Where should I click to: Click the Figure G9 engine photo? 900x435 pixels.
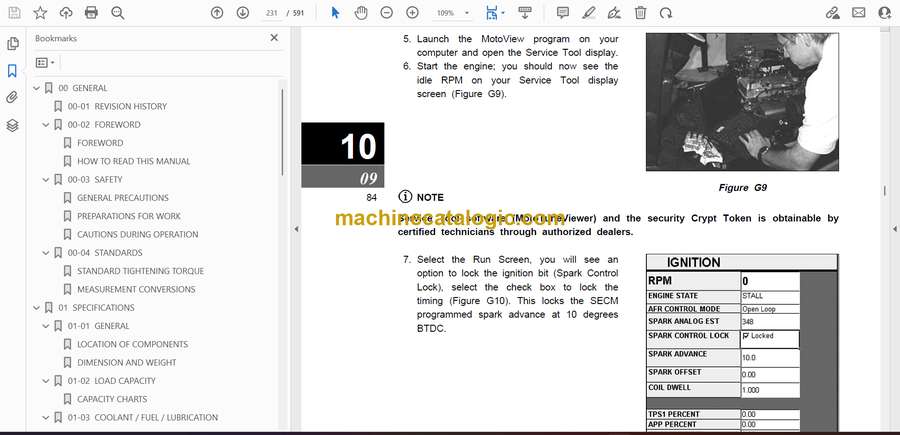[742, 102]
